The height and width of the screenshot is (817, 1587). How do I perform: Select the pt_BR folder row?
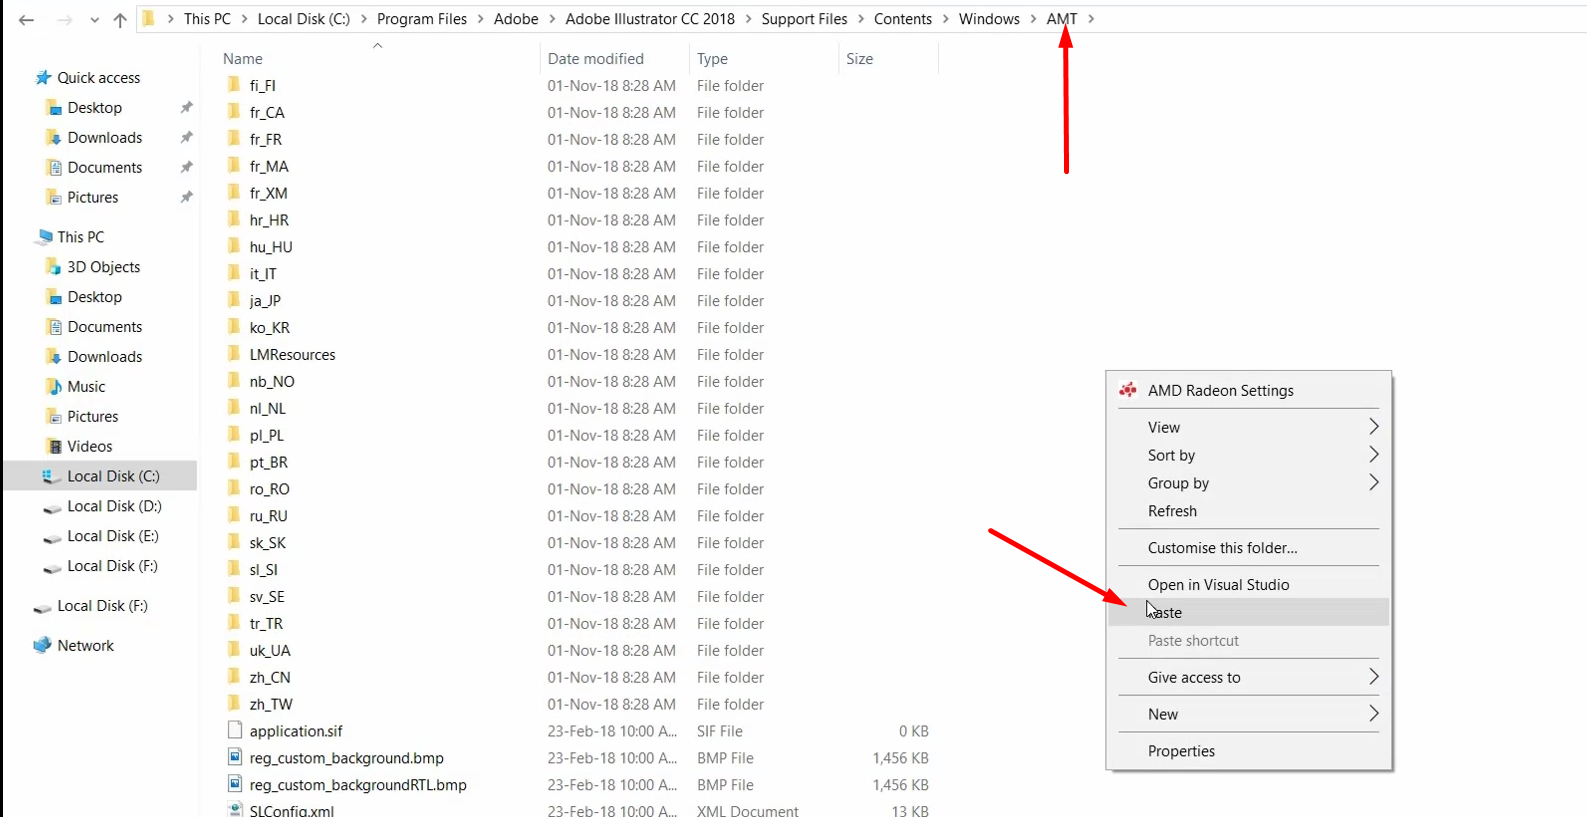(578, 462)
